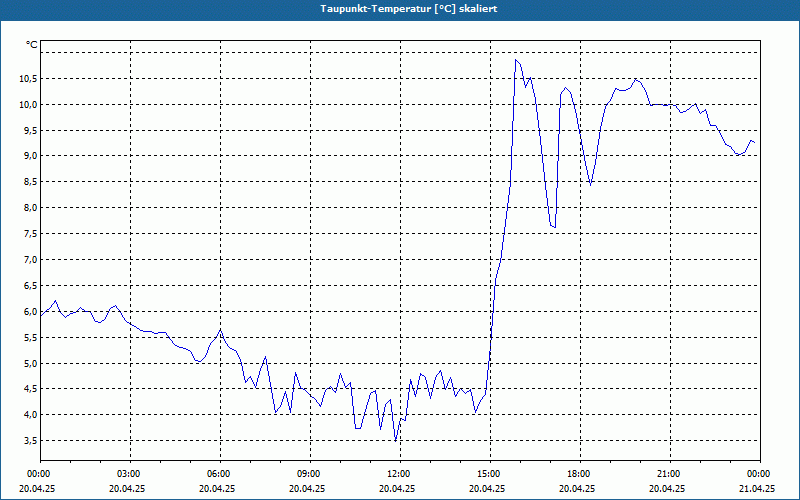Select the "06:00" x-axis time label
800x500 pixels.
217,474
